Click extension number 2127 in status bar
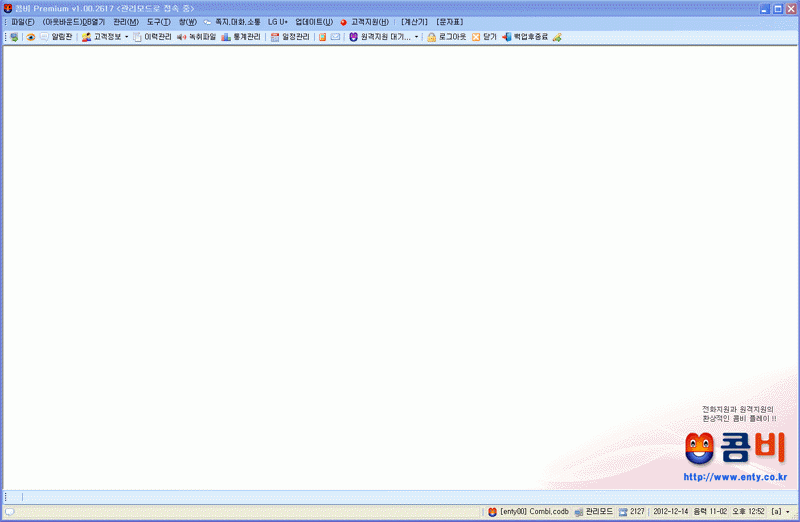Image resolution: width=800 pixels, height=522 pixels. pos(637,512)
